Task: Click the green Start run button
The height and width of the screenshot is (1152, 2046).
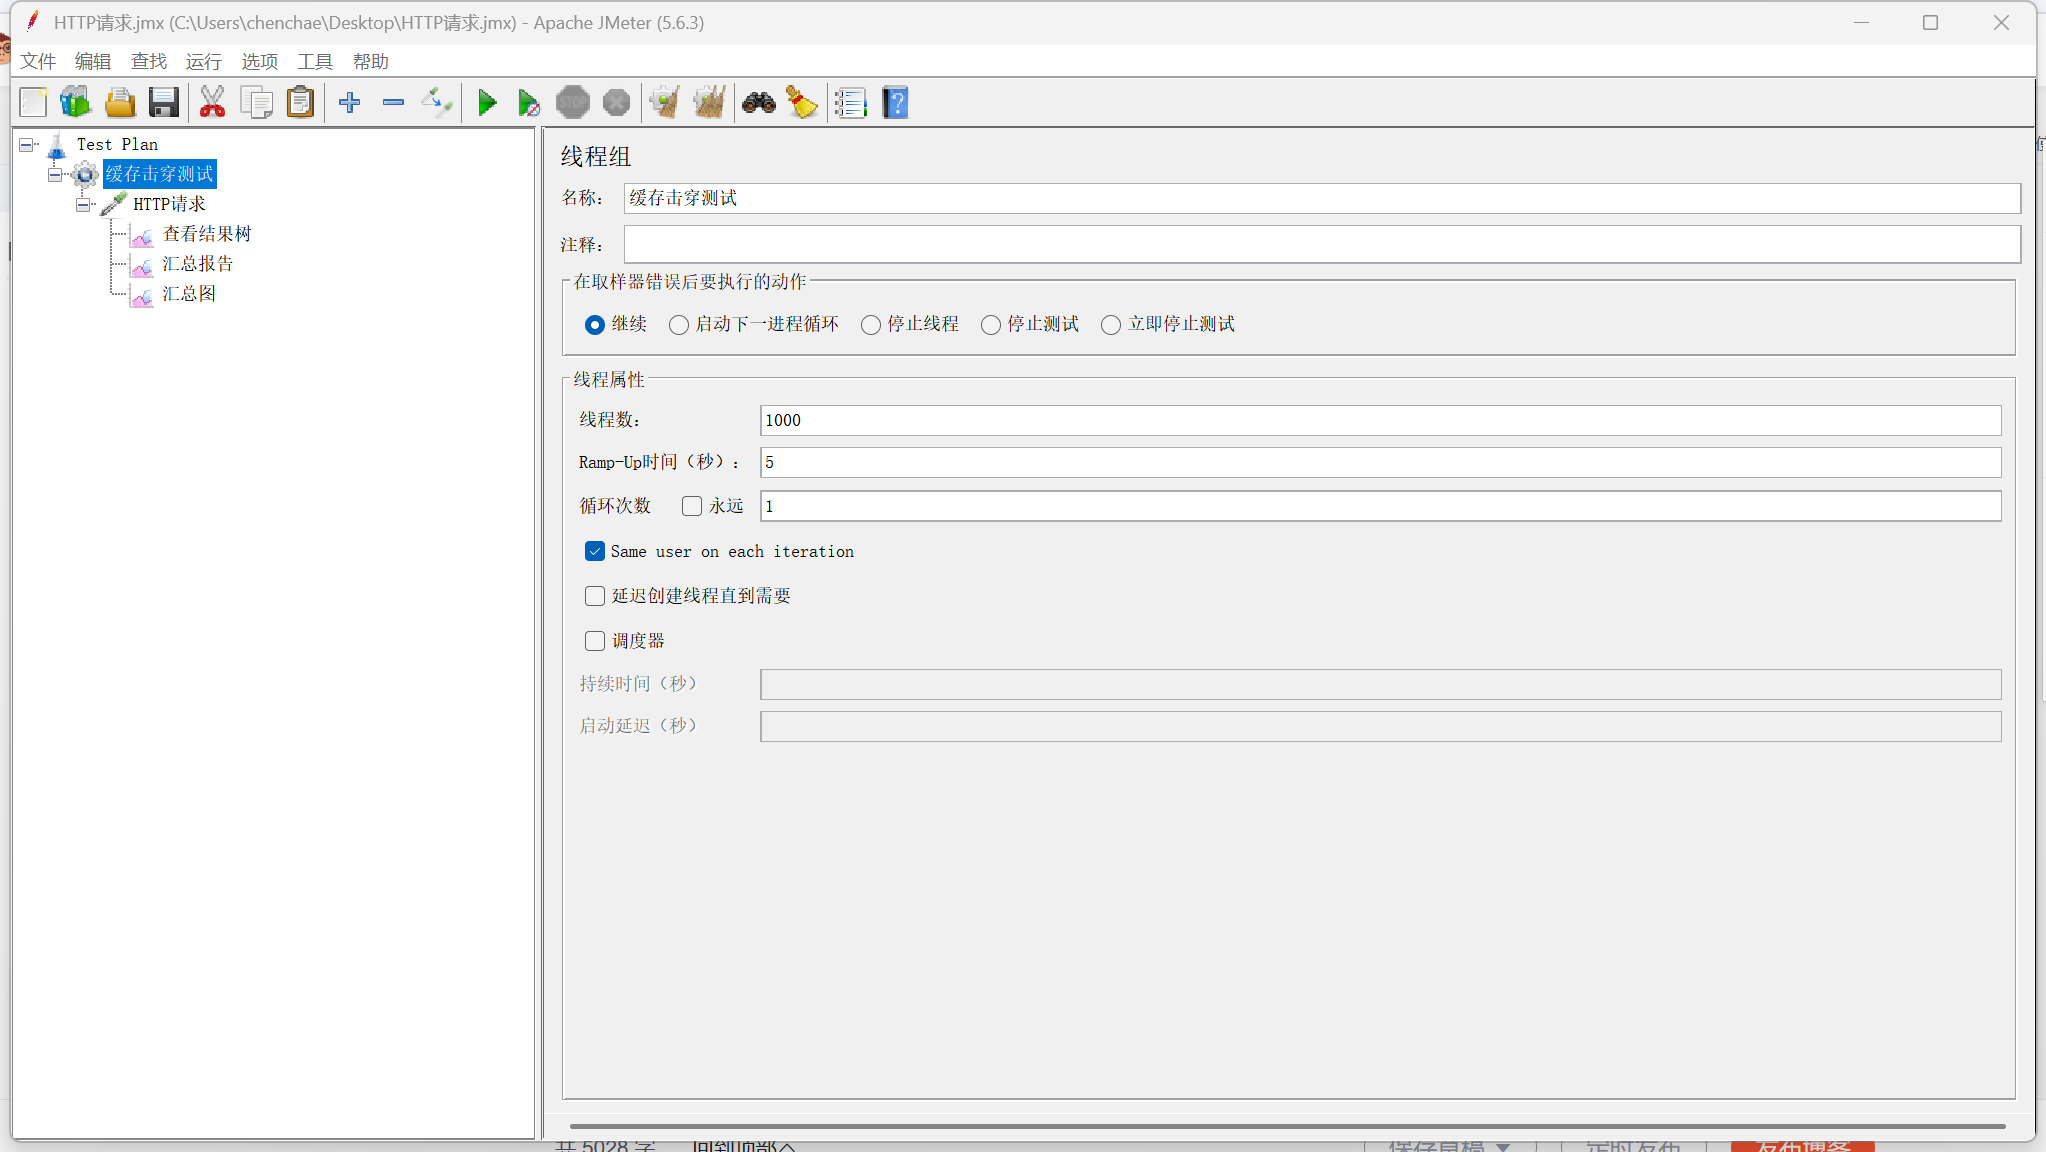Action: (487, 102)
